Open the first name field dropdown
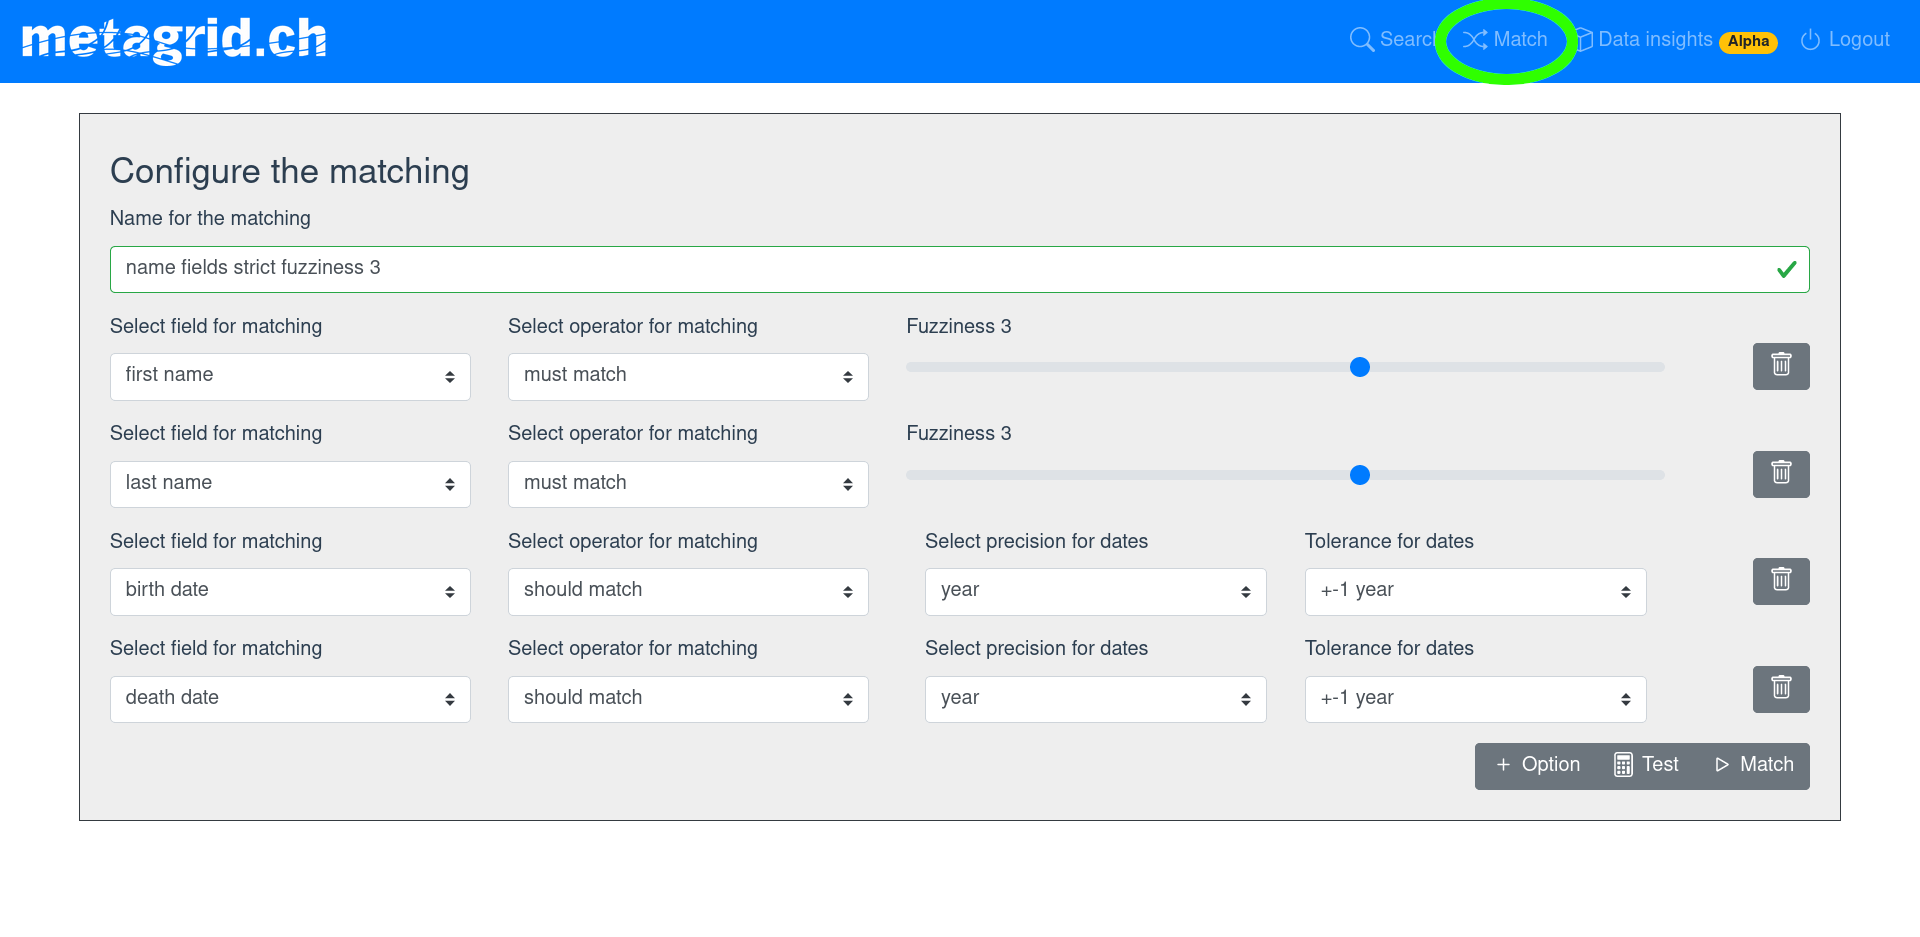The width and height of the screenshot is (1920, 937). coord(290,376)
